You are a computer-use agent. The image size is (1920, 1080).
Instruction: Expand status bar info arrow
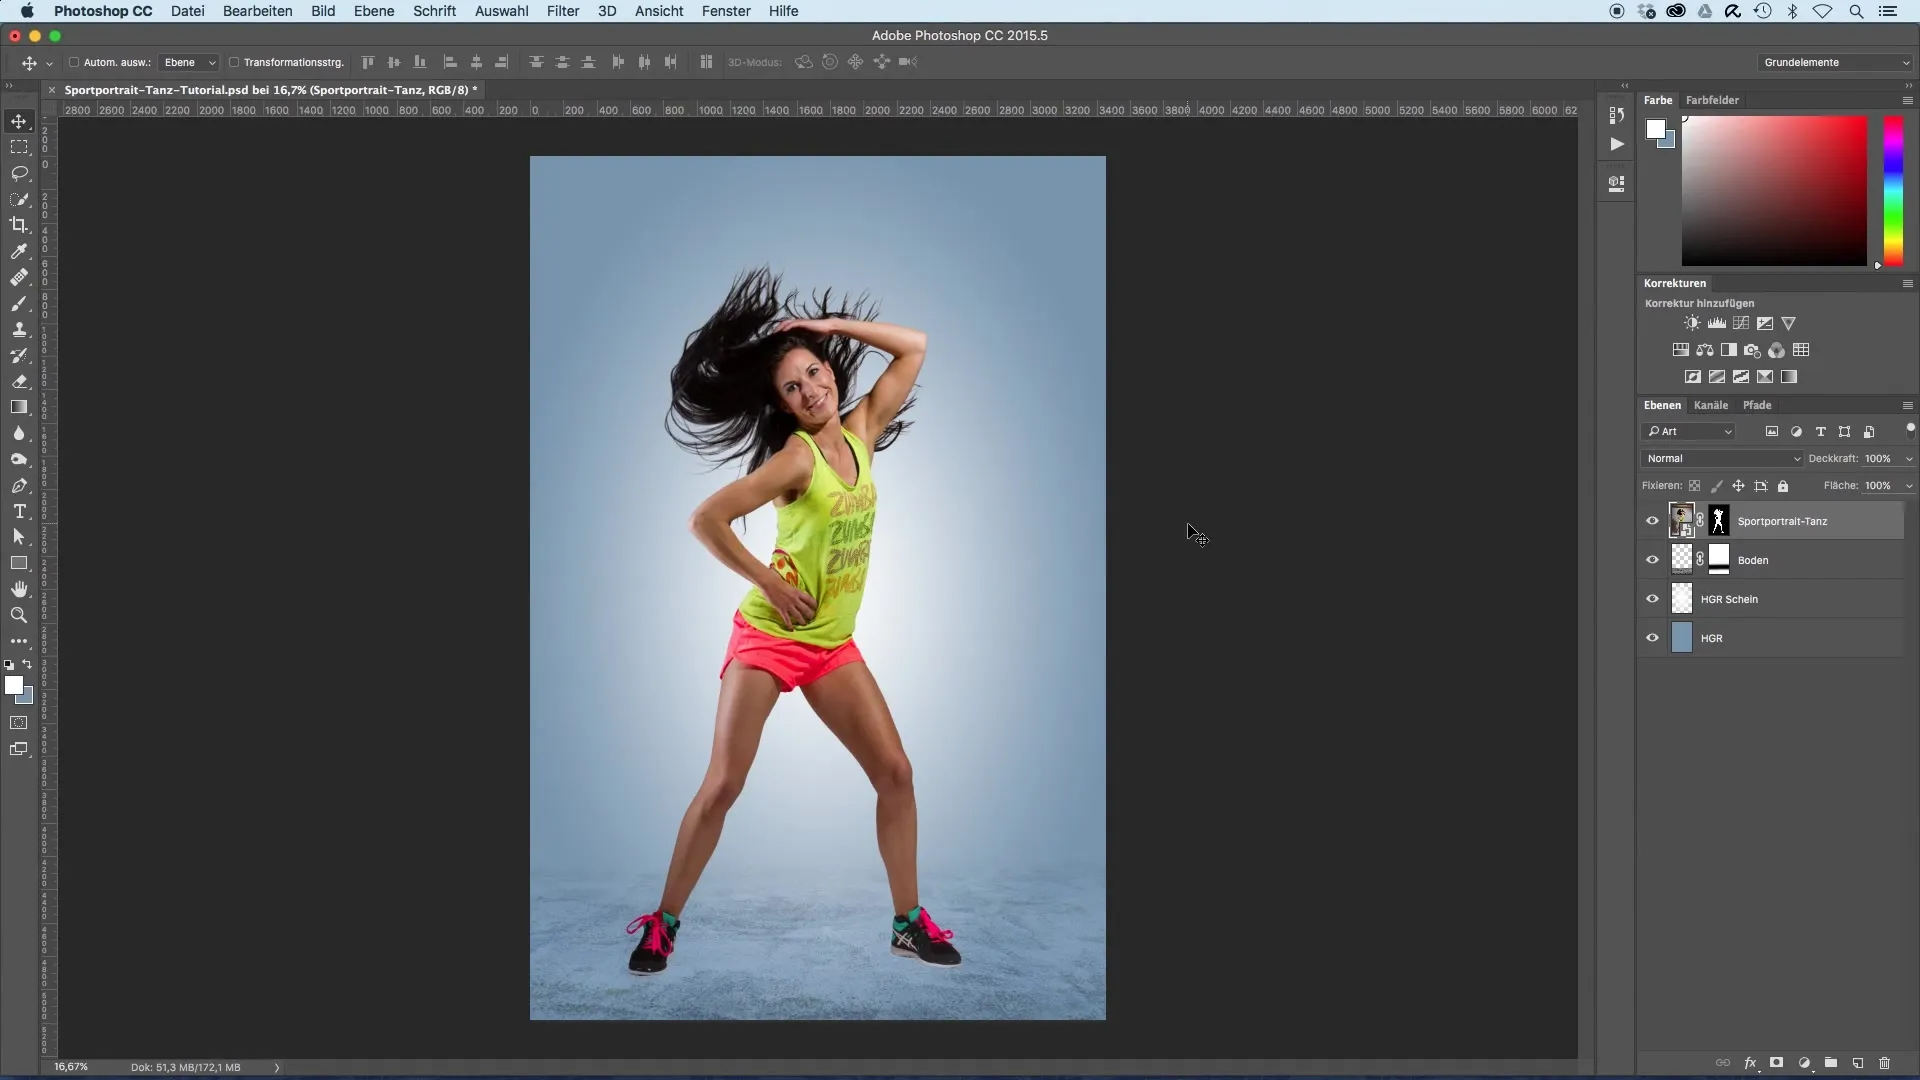tap(277, 1067)
